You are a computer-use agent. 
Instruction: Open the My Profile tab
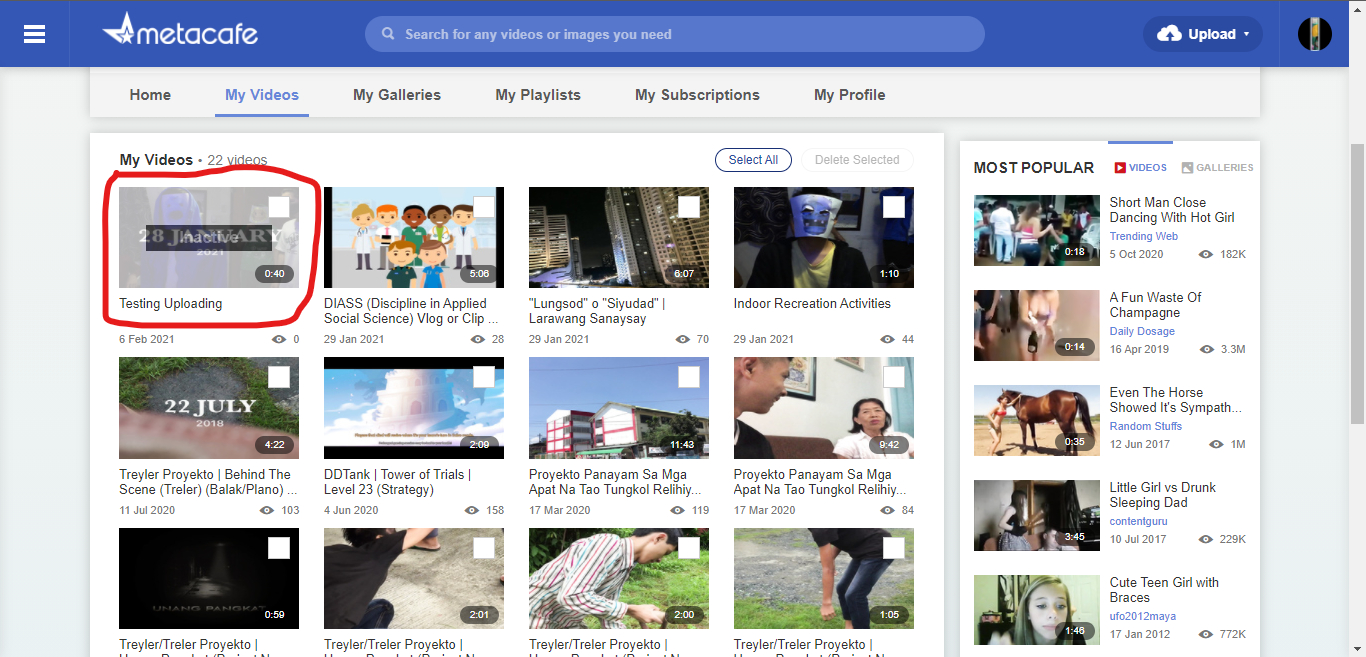[850, 95]
